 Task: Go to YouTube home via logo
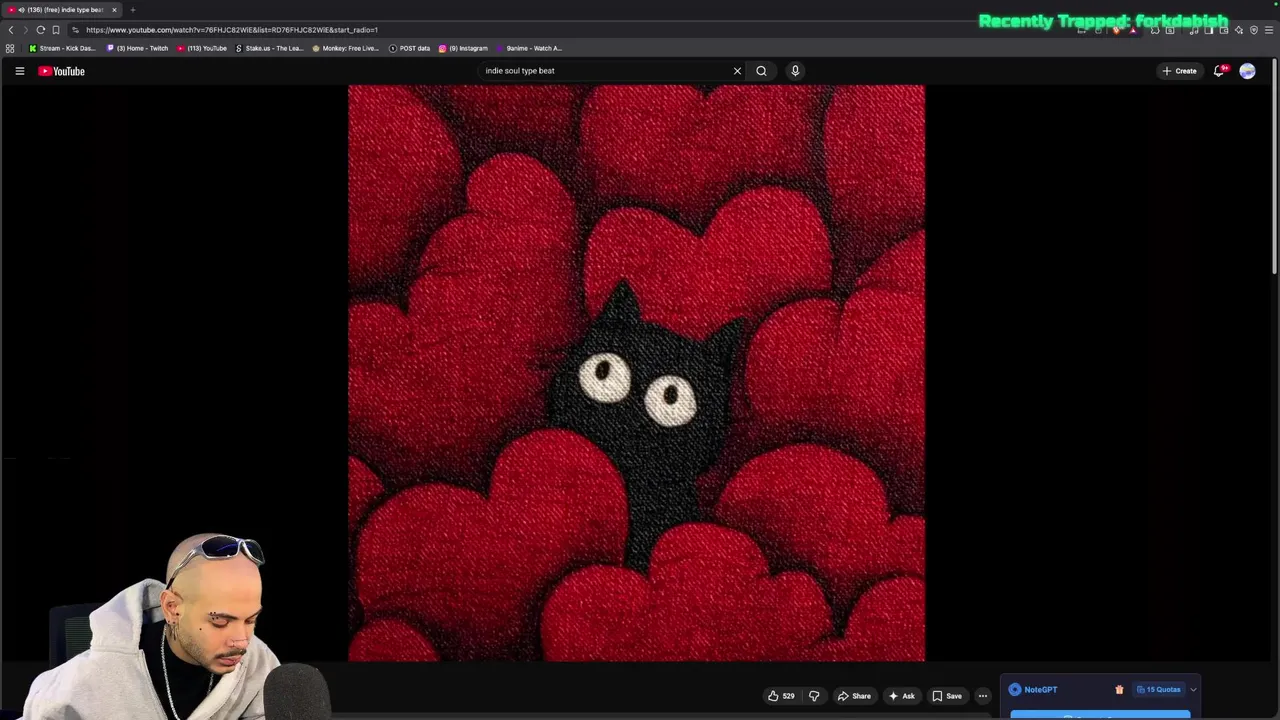pos(61,71)
